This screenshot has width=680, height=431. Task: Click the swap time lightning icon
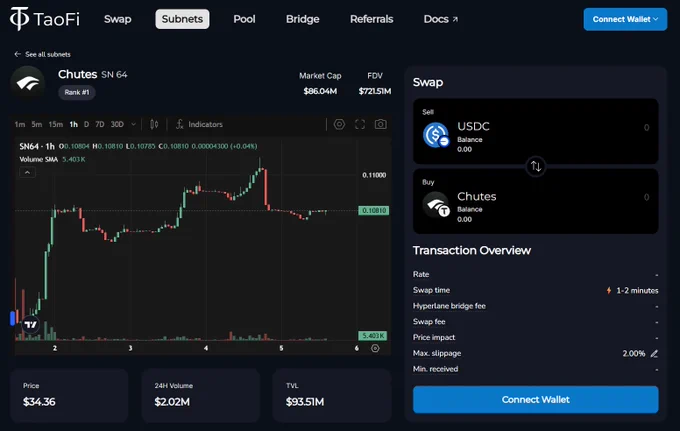click(609, 290)
